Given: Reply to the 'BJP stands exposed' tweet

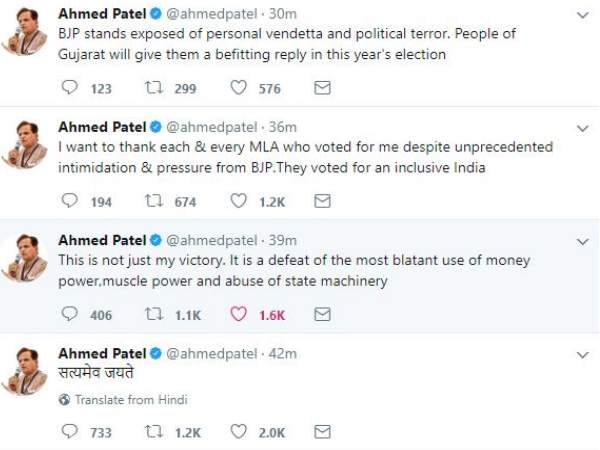Looking at the screenshot, I should click(69, 88).
